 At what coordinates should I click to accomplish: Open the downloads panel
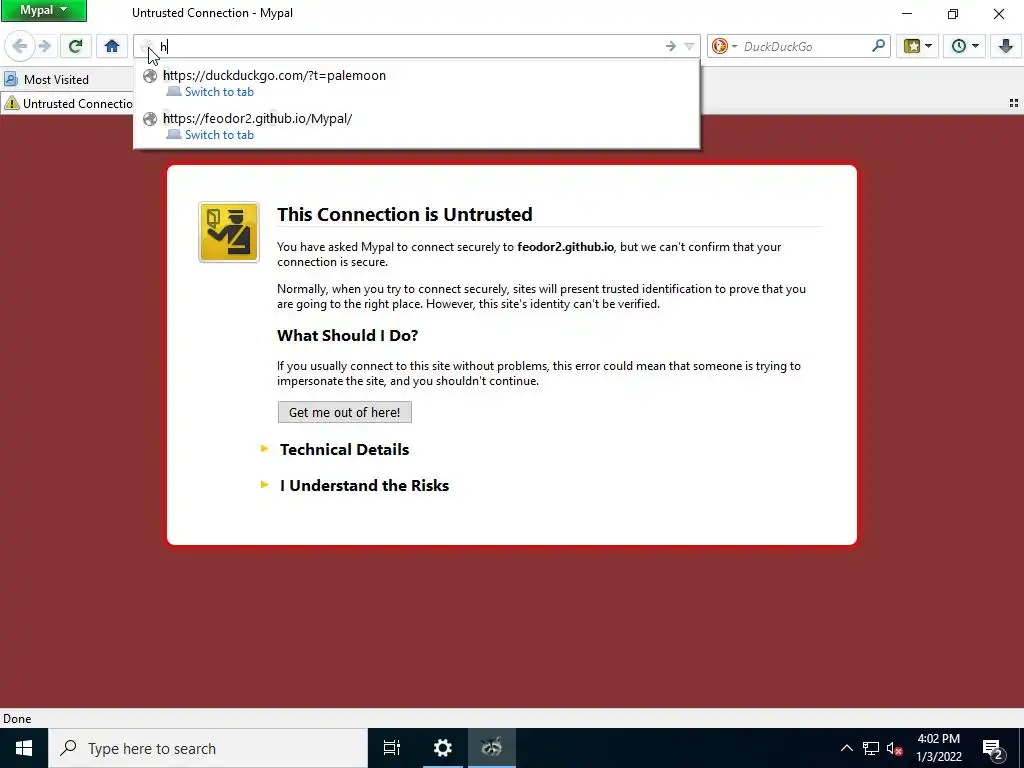(1005, 46)
